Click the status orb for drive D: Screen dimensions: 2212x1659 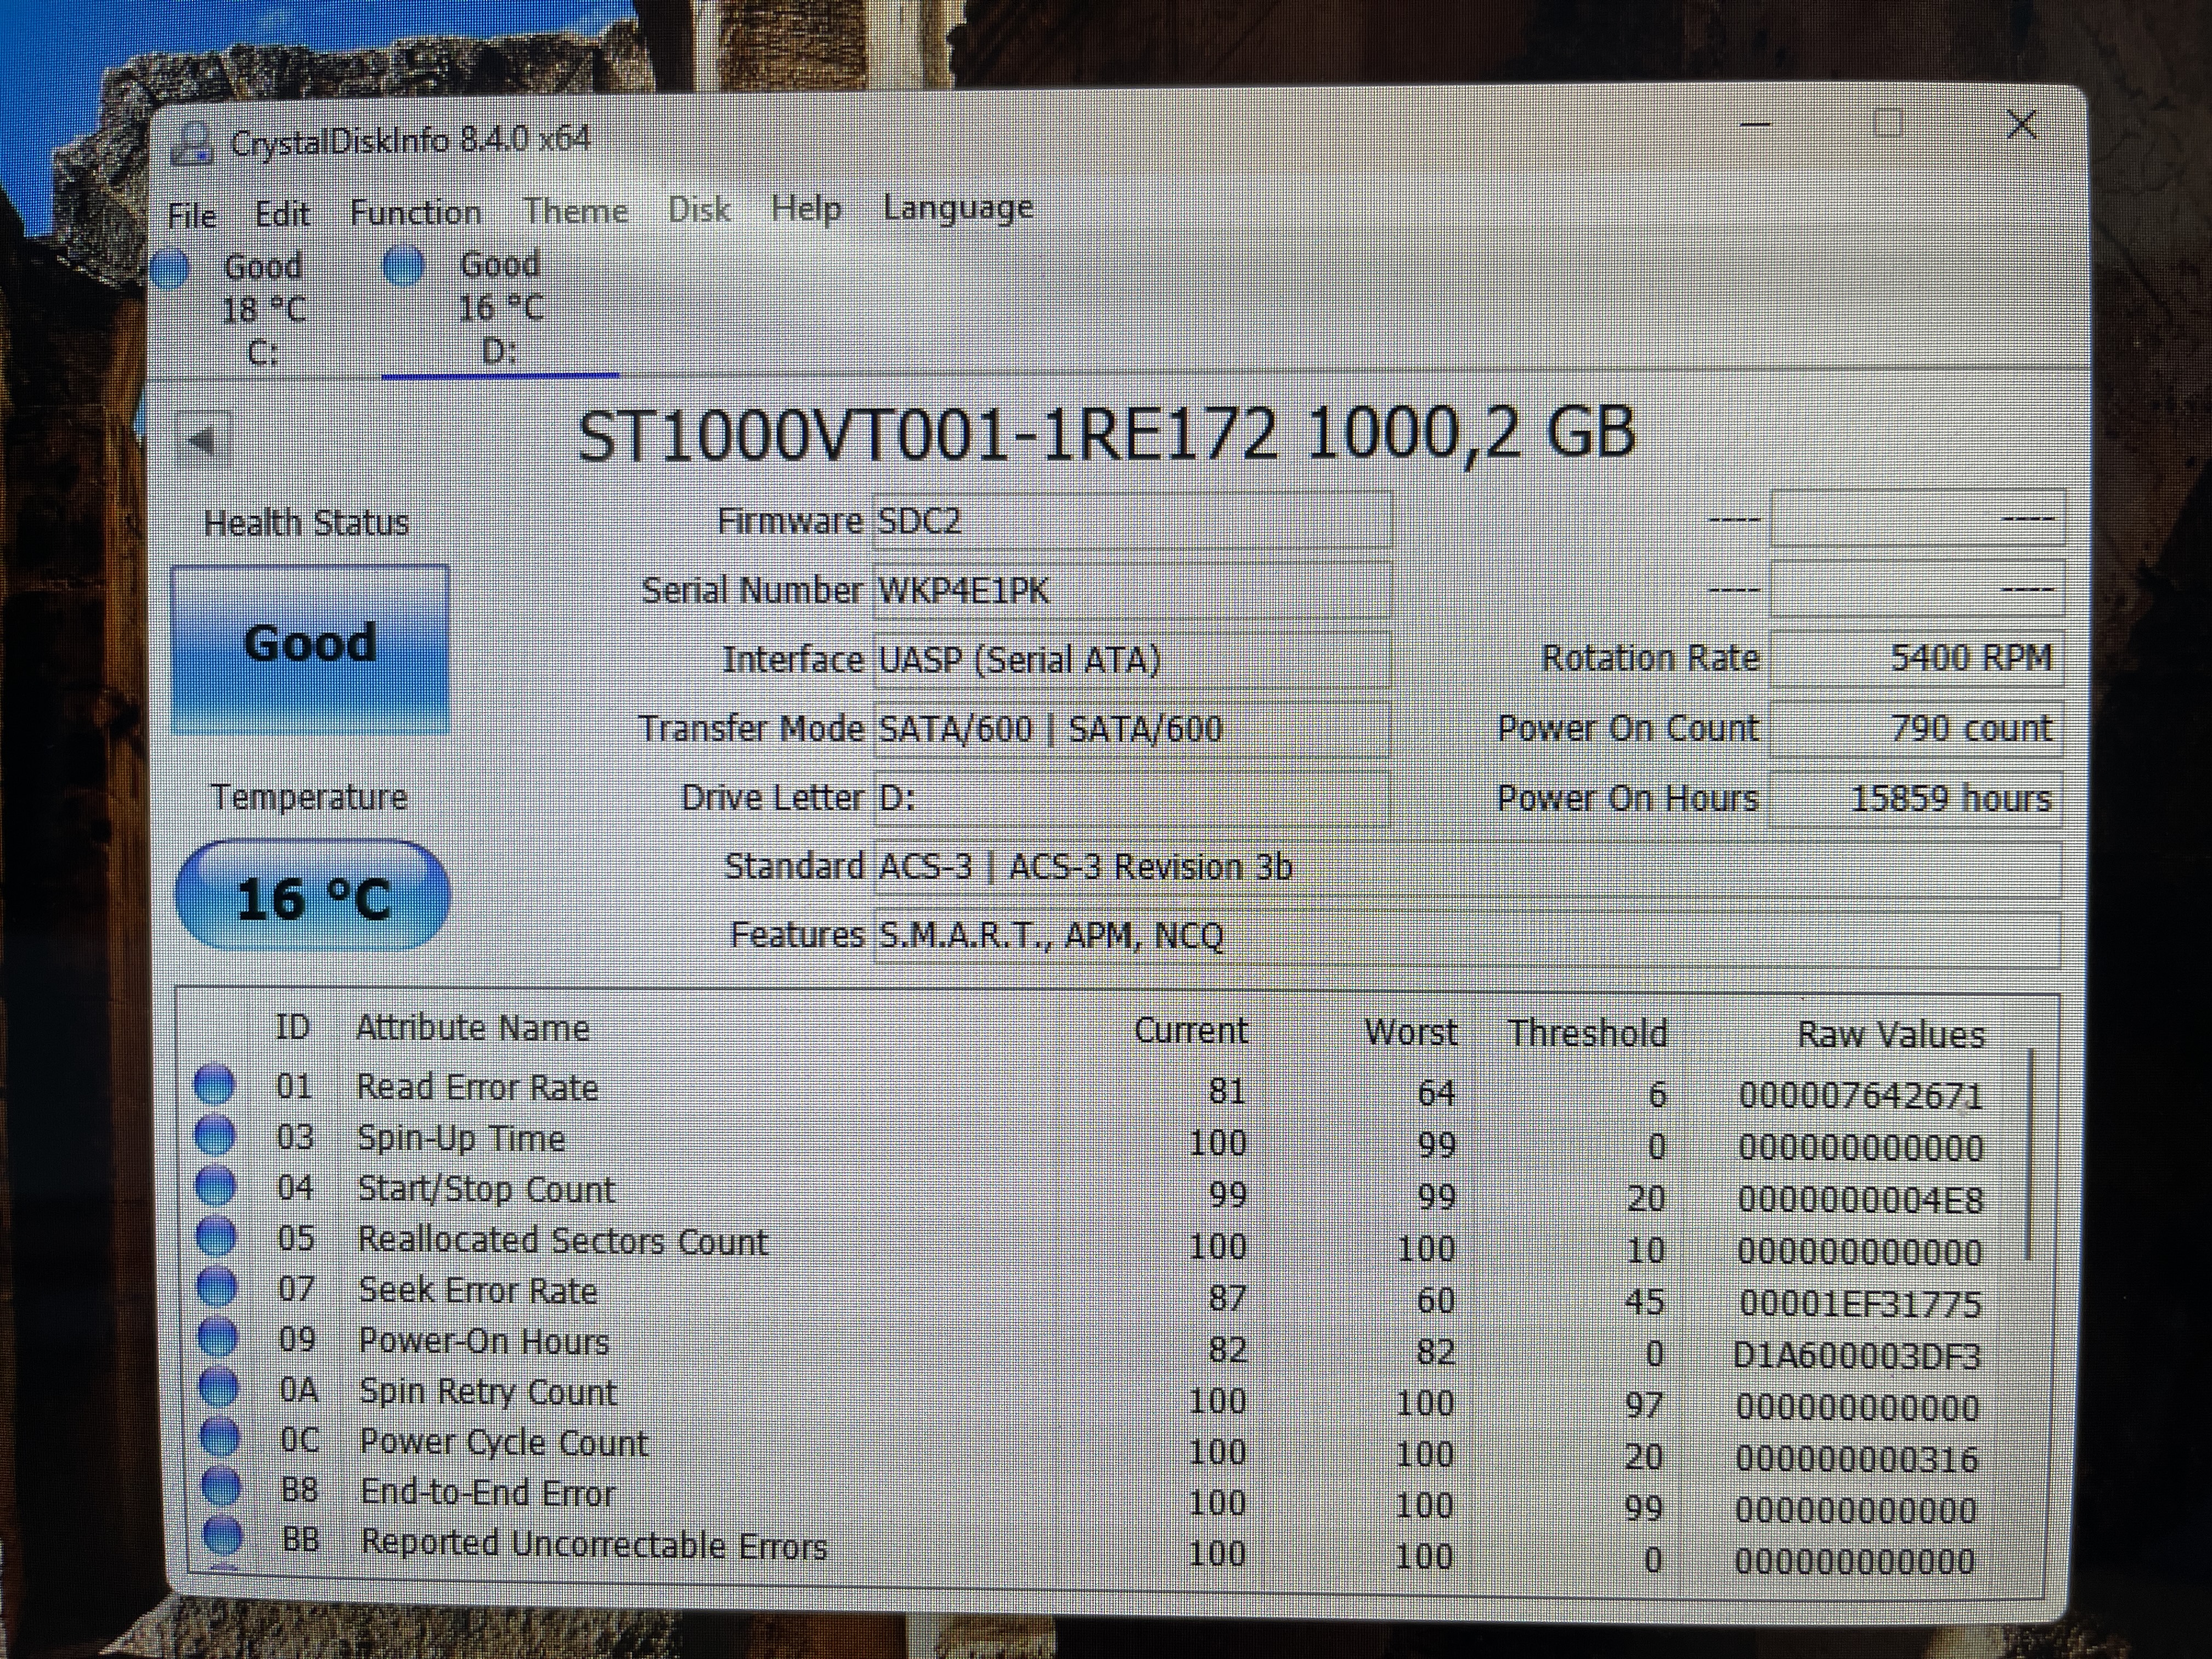click(405, 266)
